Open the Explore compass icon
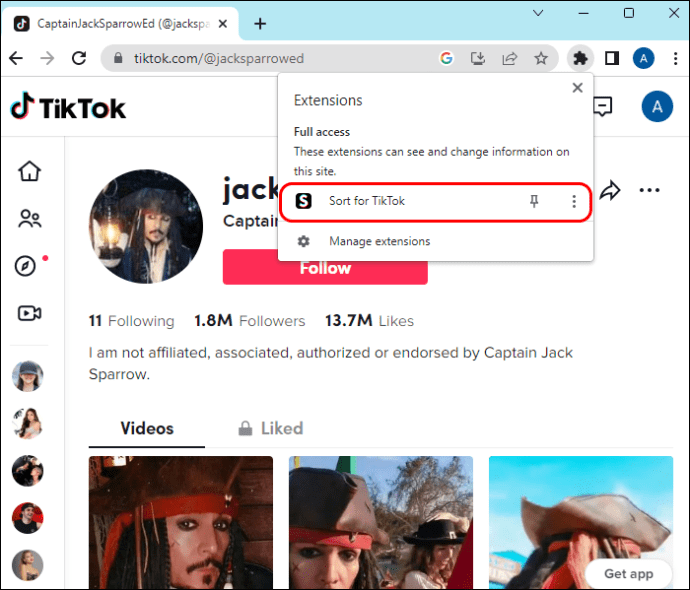690x590 pixels. (x=27, y=266)
